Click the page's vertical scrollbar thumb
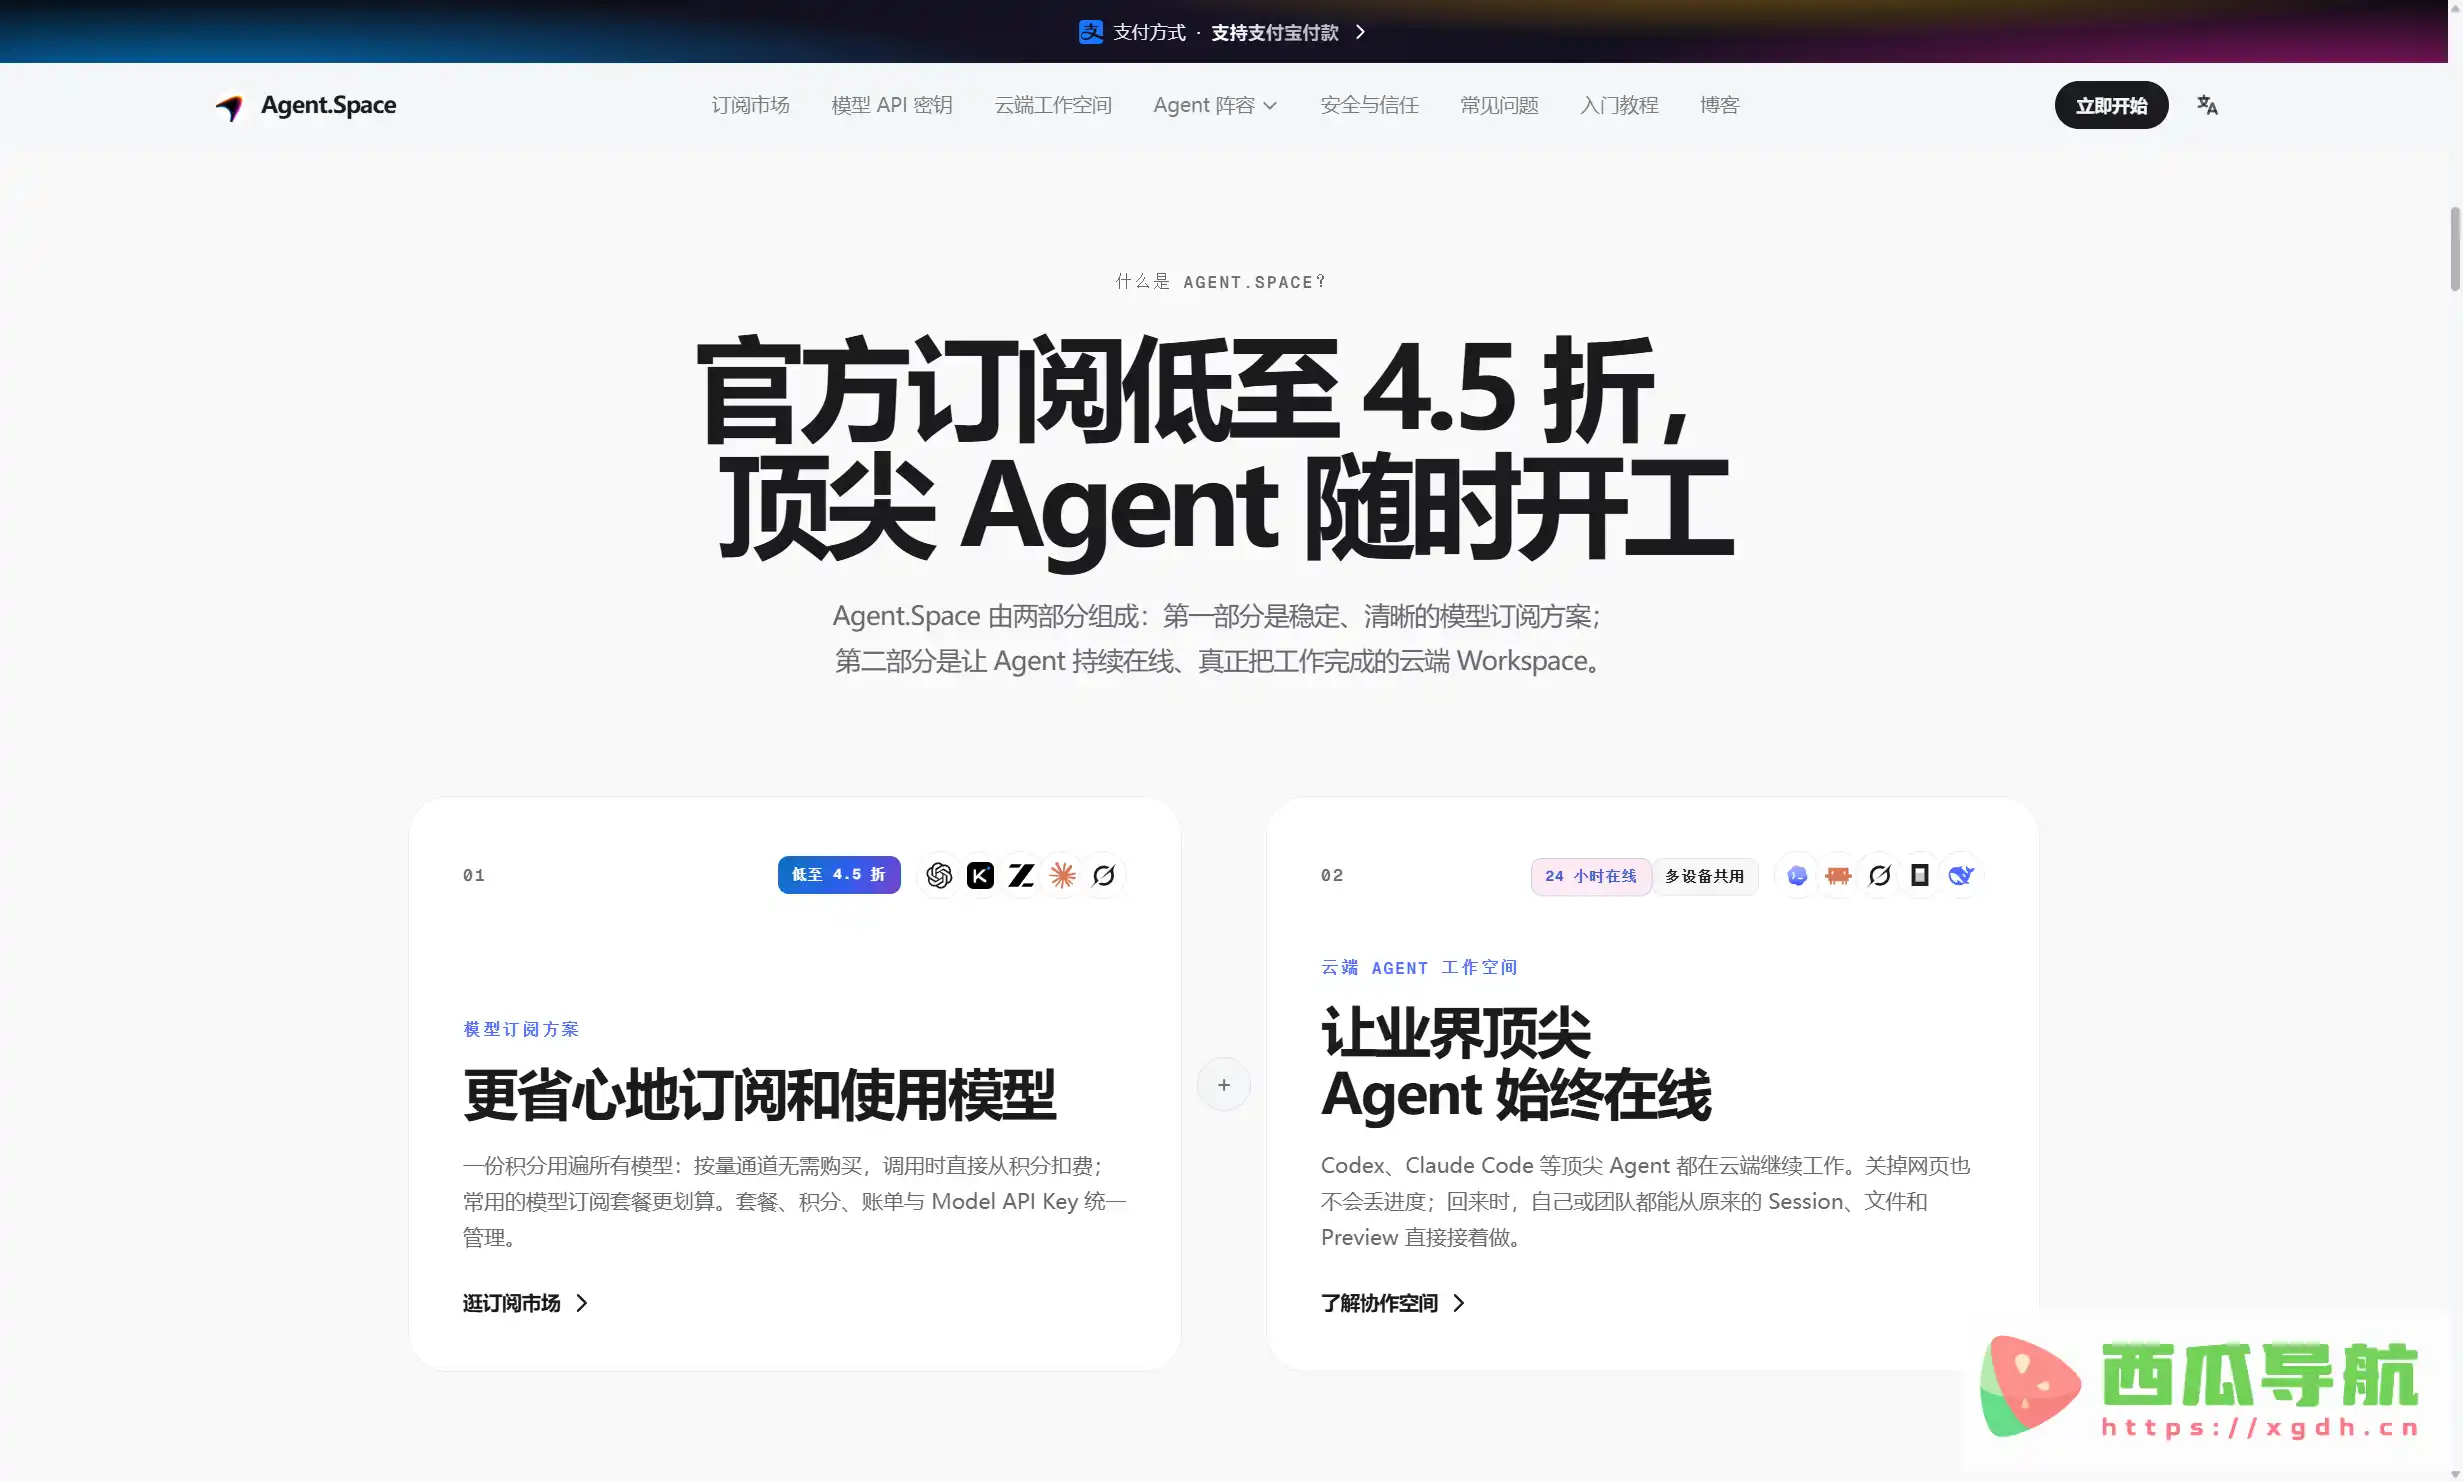Screen dimensions: 2463x1482 pyautogui.click(x=2455, y=249)
